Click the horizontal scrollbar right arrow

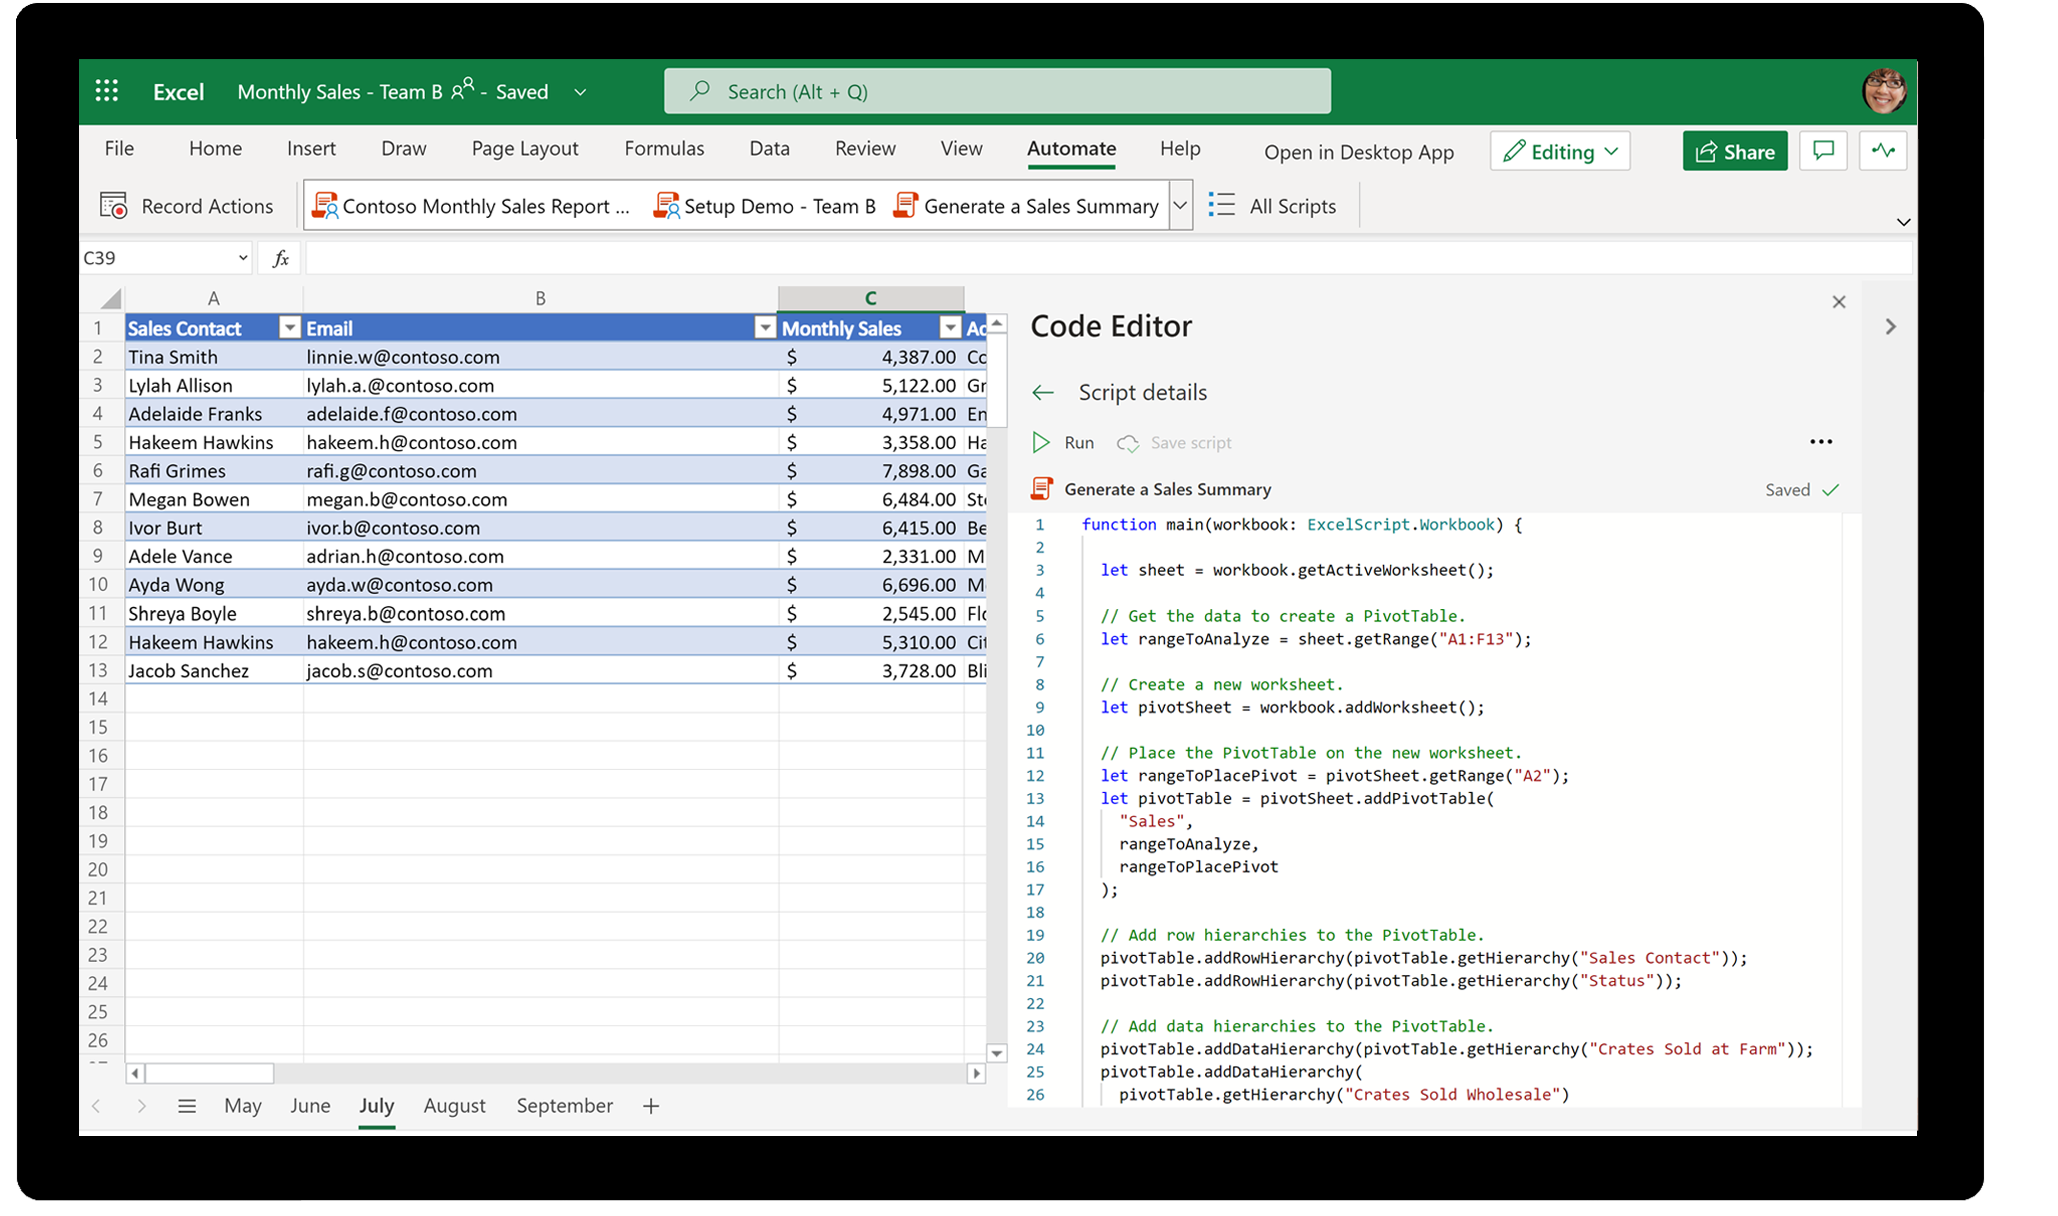(x=976, y=1073)
